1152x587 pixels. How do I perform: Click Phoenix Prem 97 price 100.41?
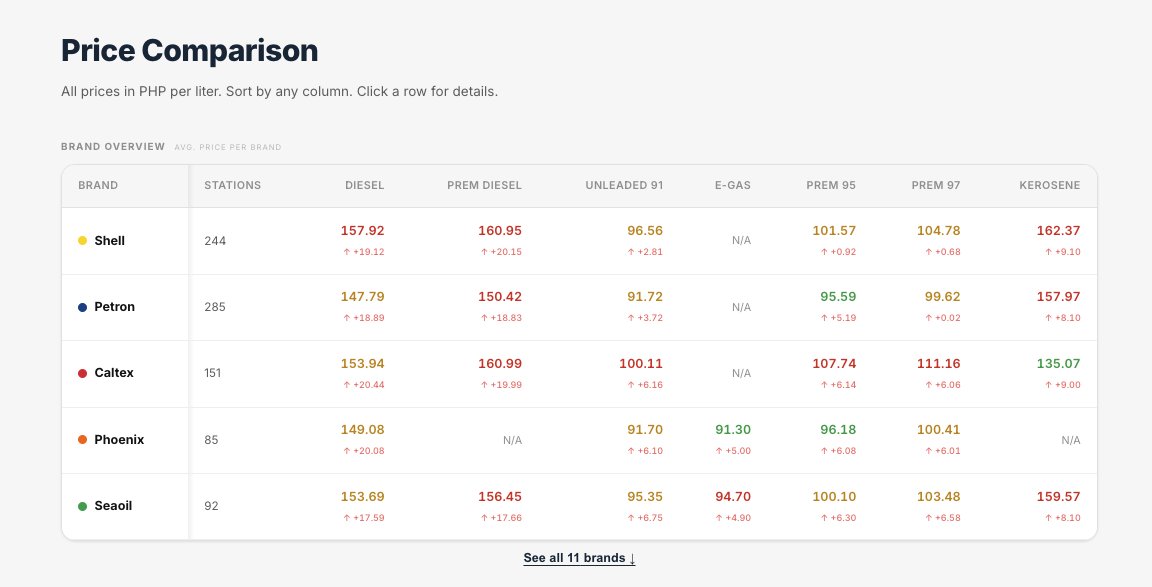click(x=938, y=430)
